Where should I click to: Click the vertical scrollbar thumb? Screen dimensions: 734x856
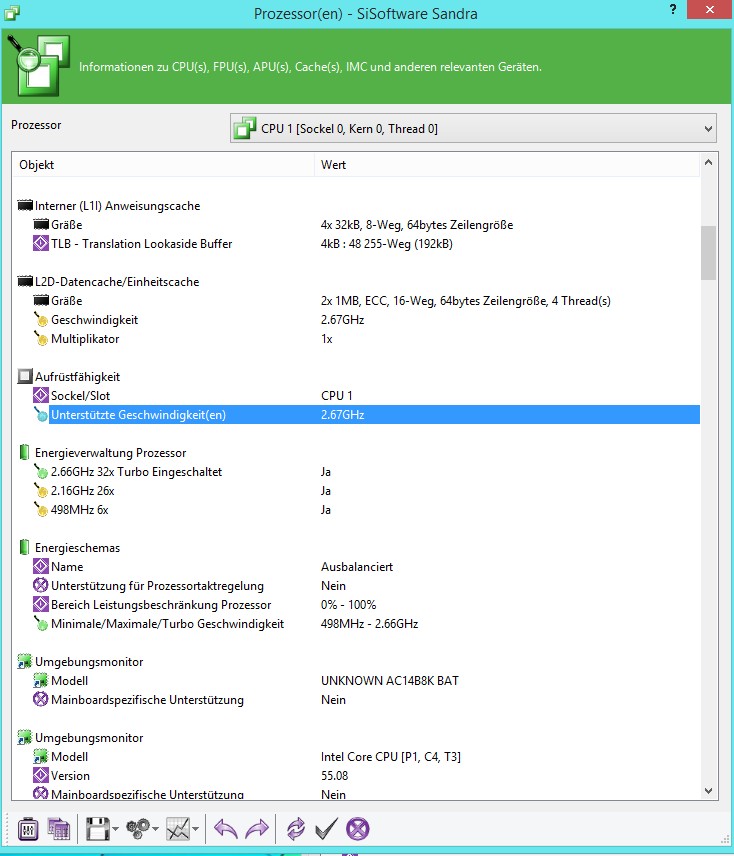708,253
